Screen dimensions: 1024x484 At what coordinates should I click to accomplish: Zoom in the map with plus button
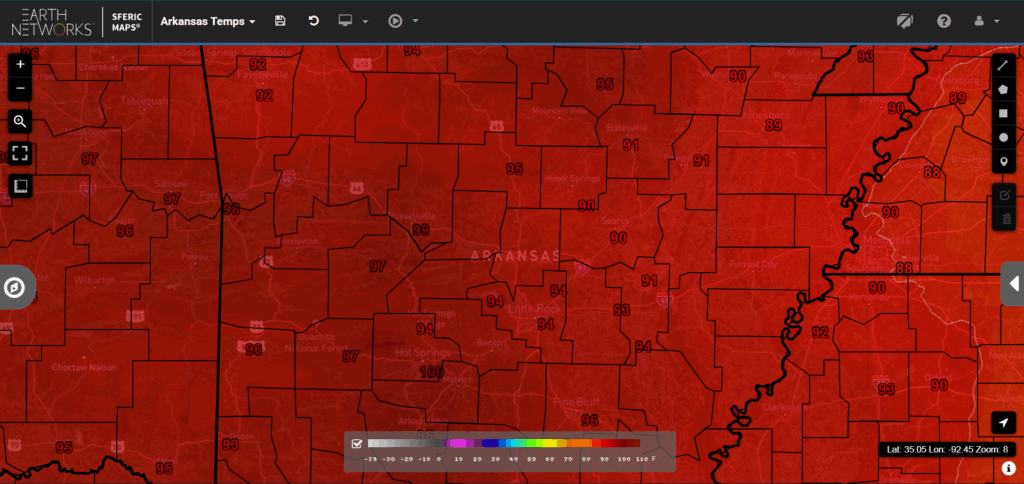20,64
